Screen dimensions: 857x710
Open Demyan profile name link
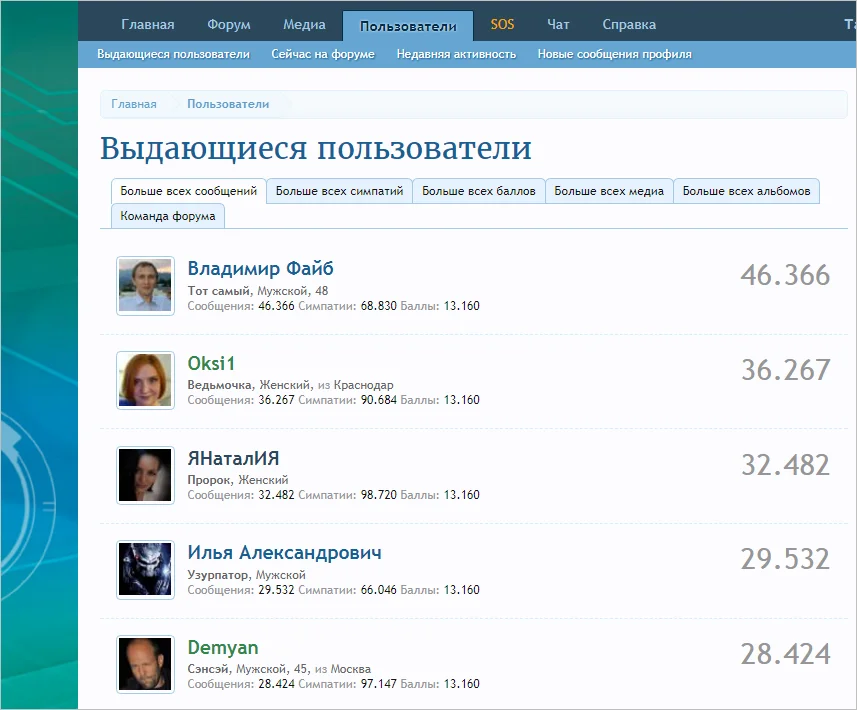(x=223, y=648)
